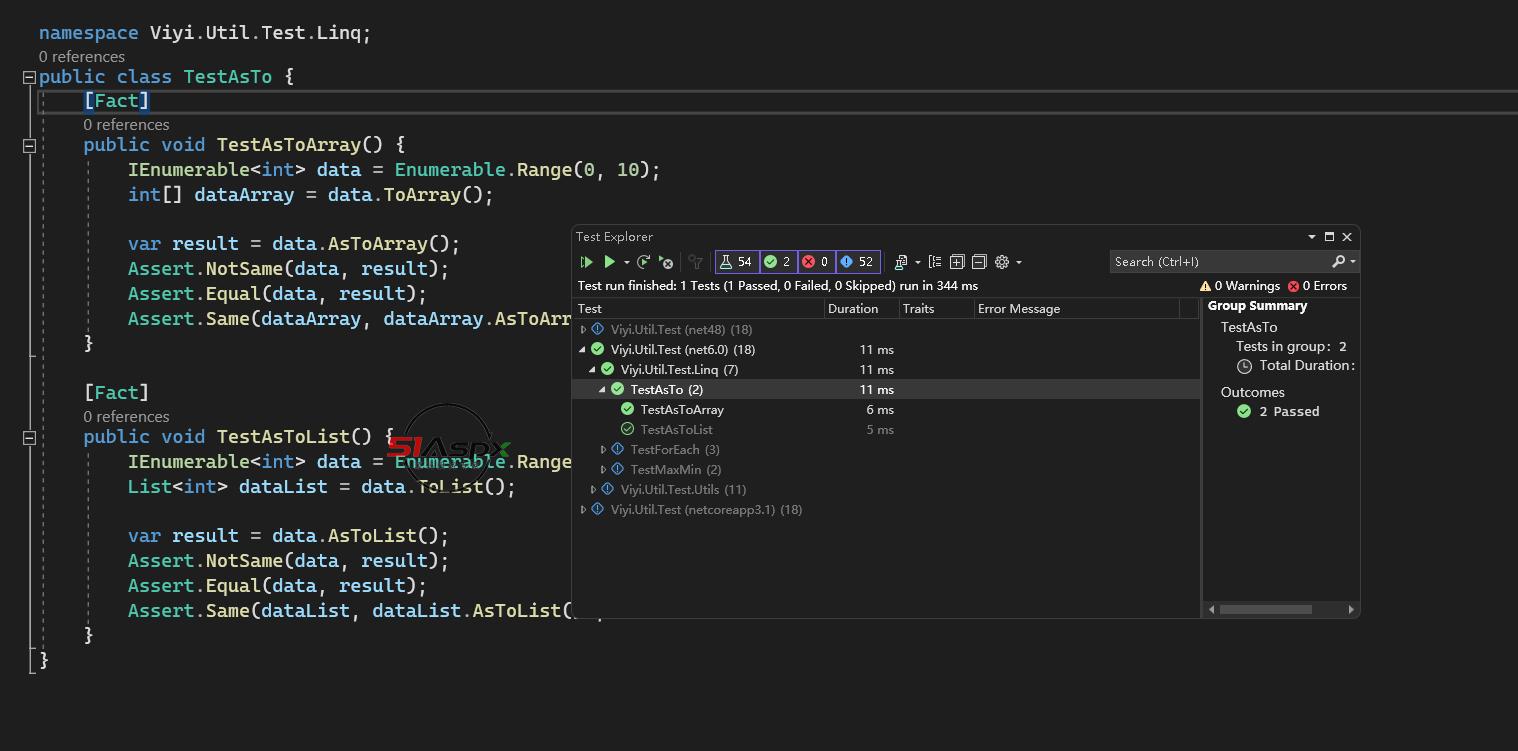The image size is (1518, 751).
Task: Collapse the TestAsTo (2) node
Action: click(603, 389)
